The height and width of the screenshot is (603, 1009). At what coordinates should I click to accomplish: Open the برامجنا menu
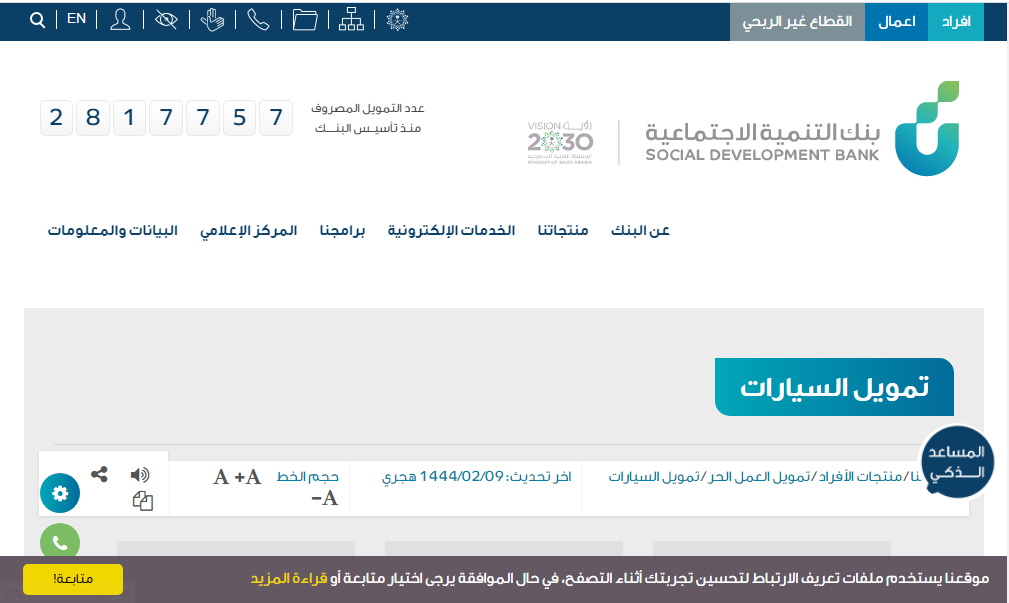coord(342,230)
